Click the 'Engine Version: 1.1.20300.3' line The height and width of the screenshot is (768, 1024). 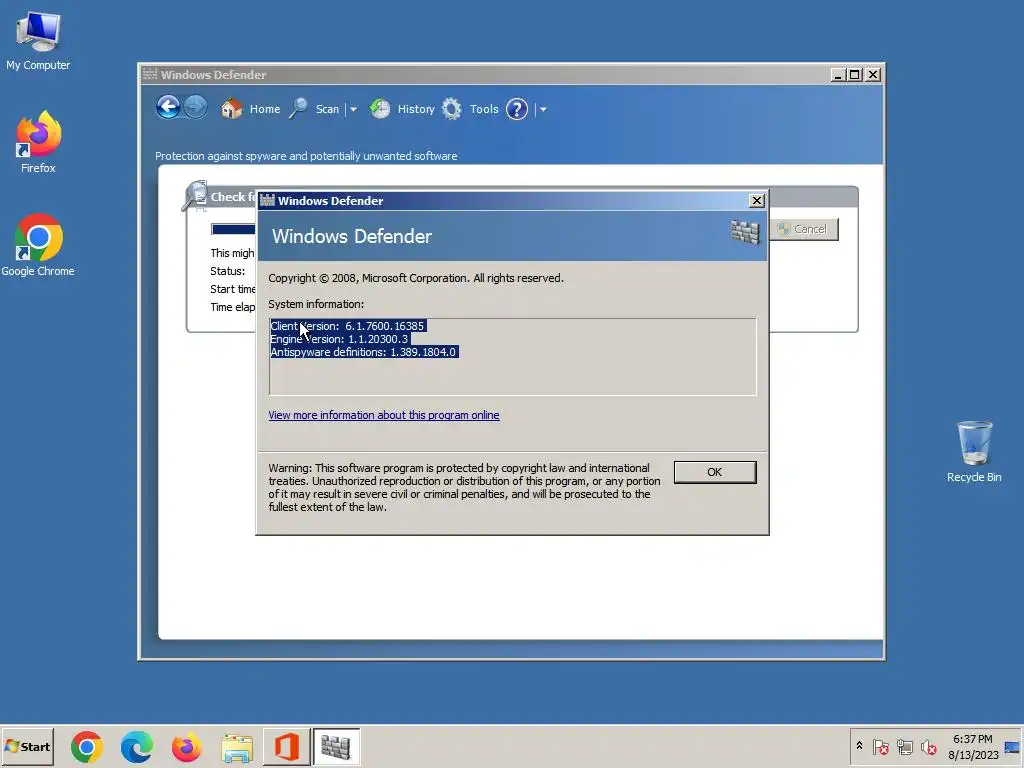(x=339, y=339)
